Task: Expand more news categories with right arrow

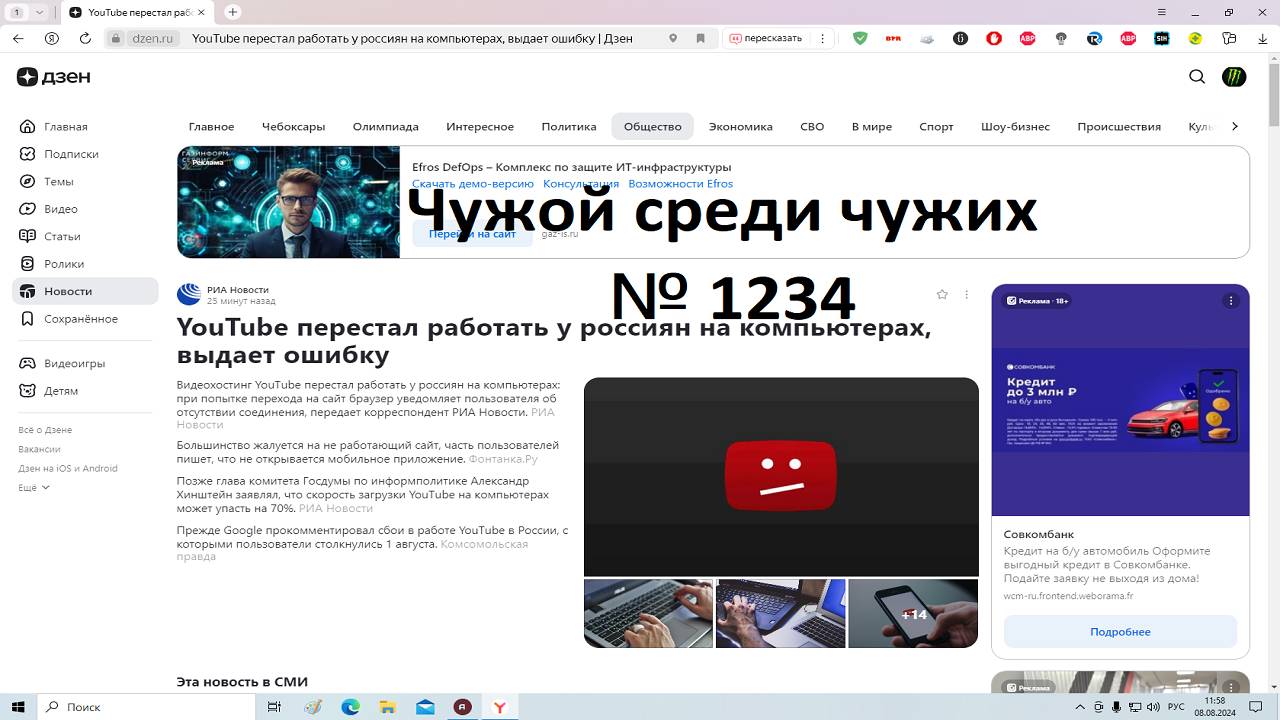Action: tap(1235, 126)
